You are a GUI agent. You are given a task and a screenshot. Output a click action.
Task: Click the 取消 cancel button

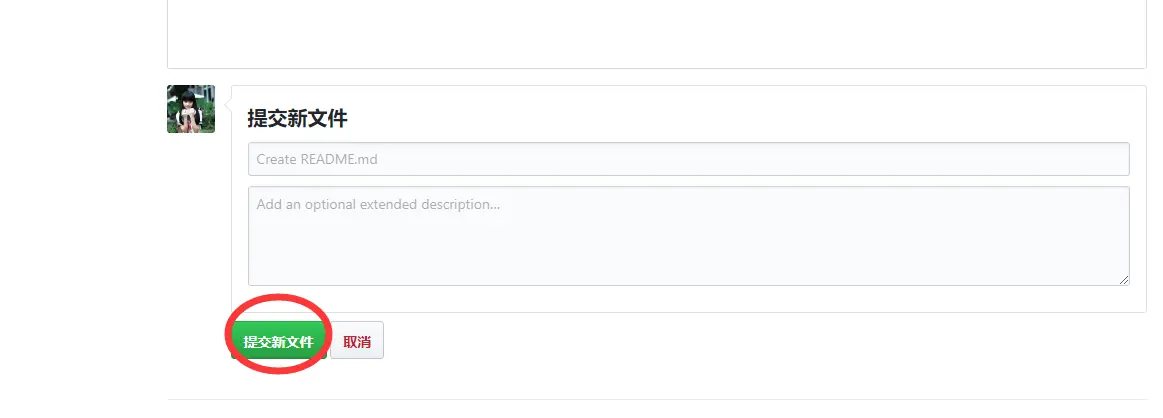pos(357,340)
